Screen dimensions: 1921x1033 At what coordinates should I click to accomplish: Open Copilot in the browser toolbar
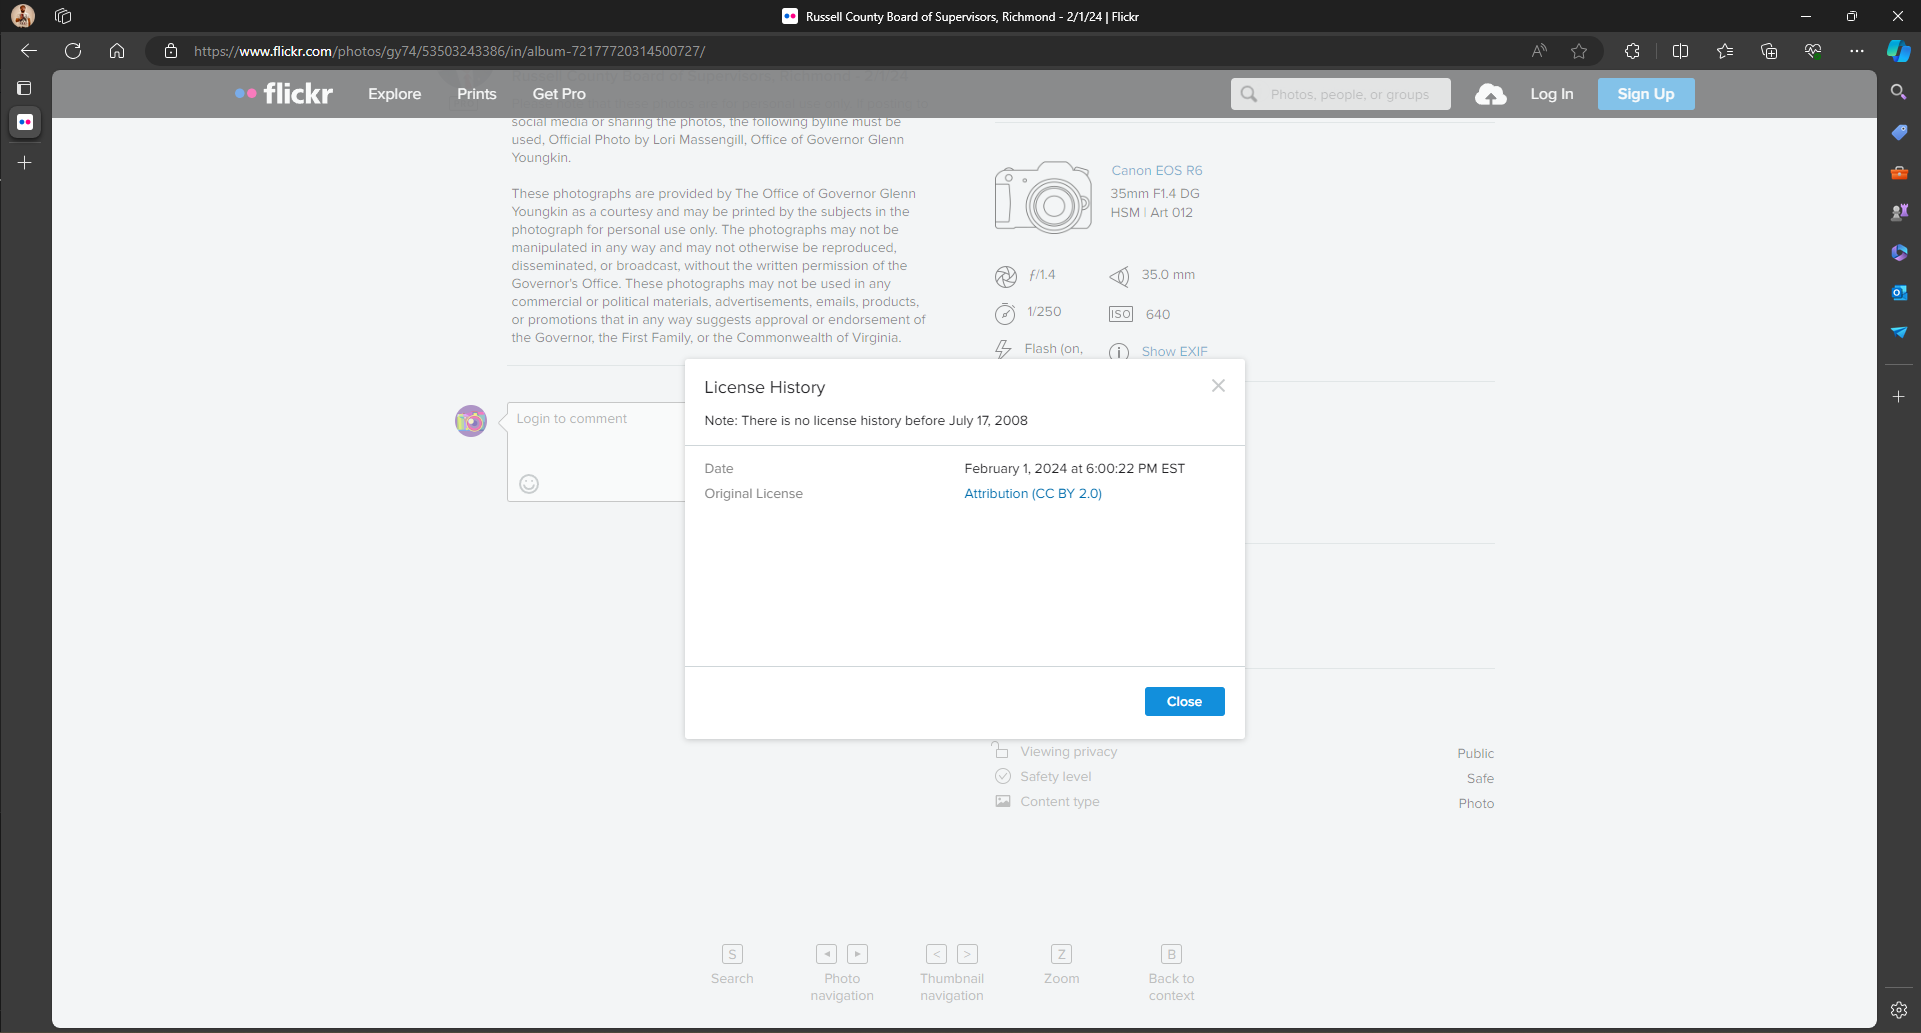pos(1898,51)
